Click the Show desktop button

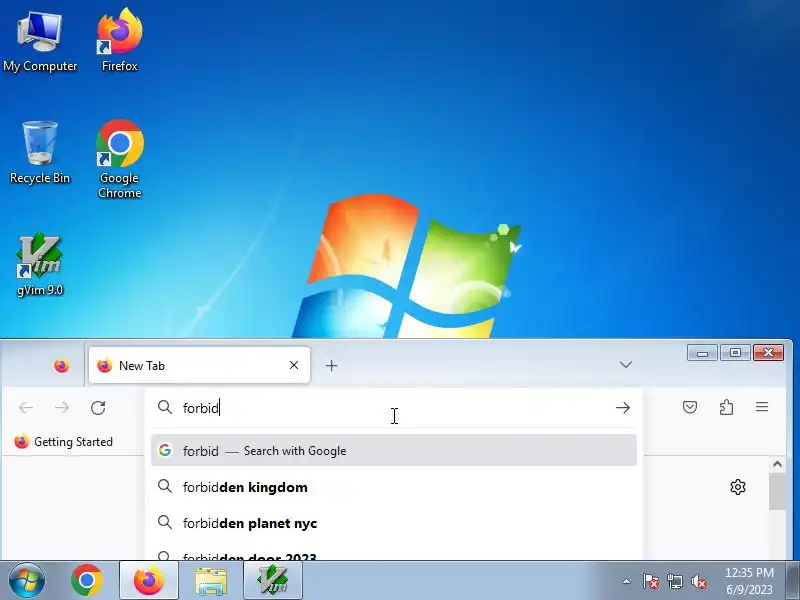pos(793,581)
